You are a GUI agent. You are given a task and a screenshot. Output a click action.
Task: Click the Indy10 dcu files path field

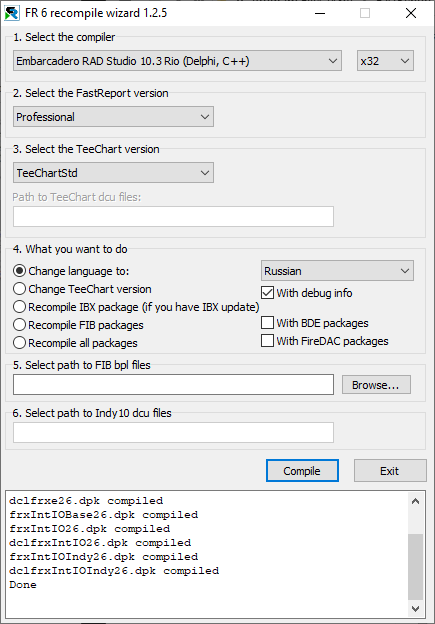pos(173,432)
